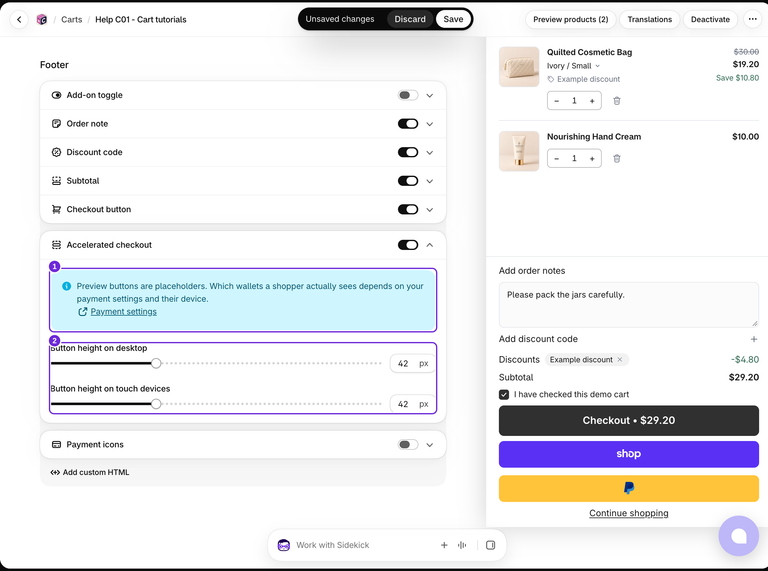
Task: Click the desktop button height px field
Action: (x=412, y=363)
